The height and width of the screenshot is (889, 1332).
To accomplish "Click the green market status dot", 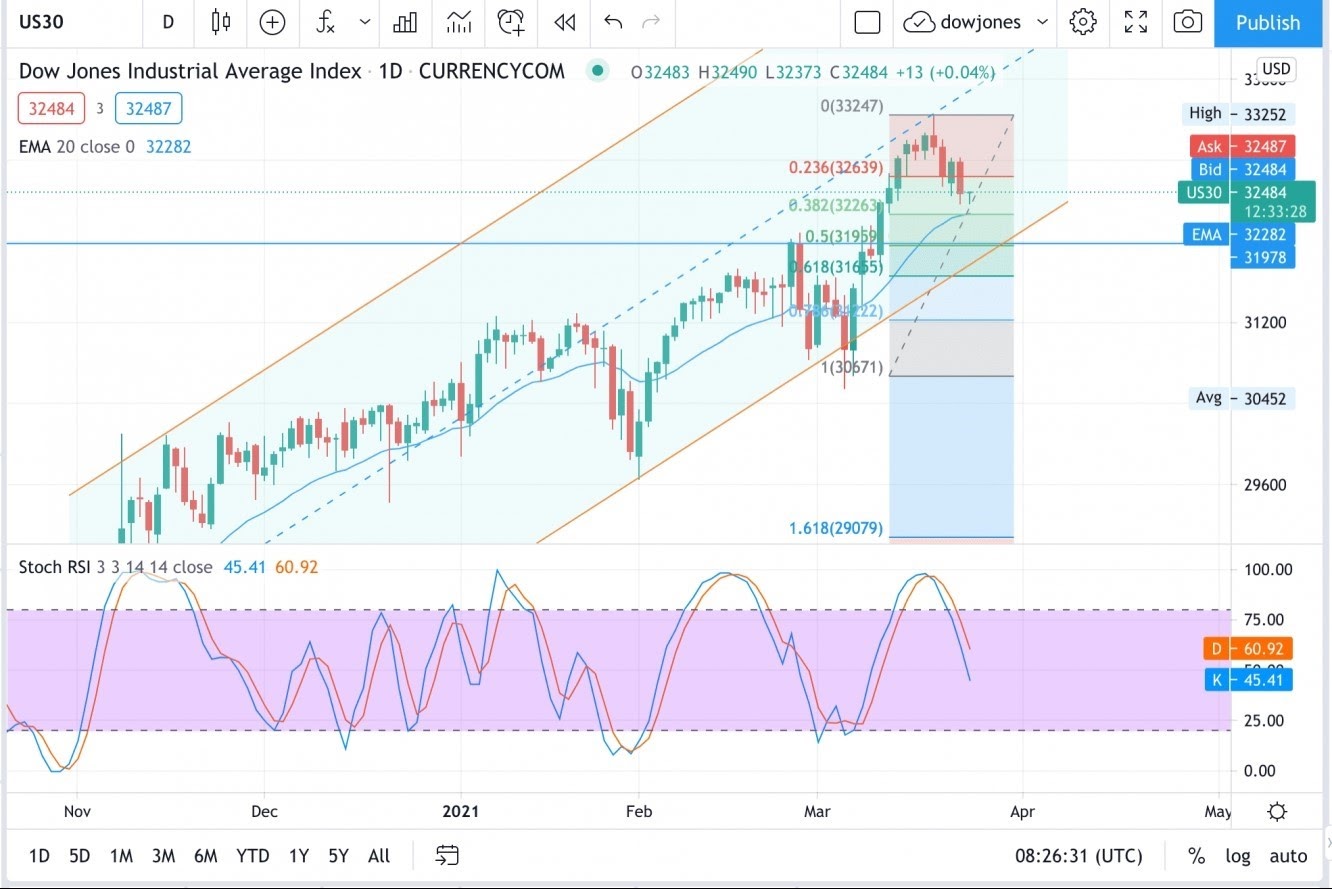I will pos(598,71).
